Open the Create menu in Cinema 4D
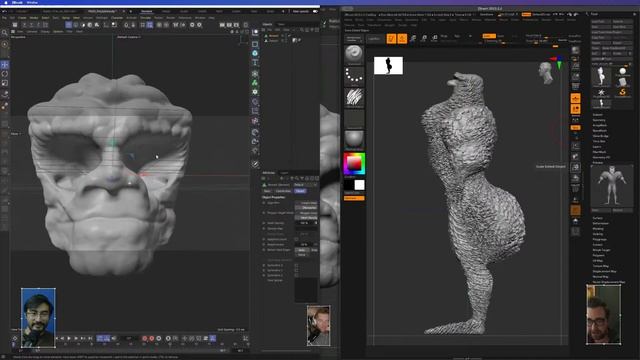This screenshot has height=360, width=640. pos(22,18)
